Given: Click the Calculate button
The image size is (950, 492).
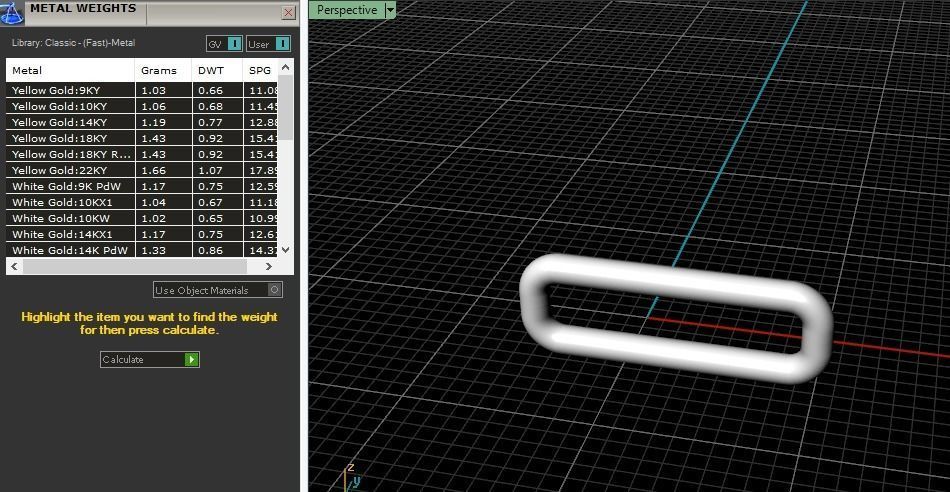Looking at the screenshot, I should [150, 359].
